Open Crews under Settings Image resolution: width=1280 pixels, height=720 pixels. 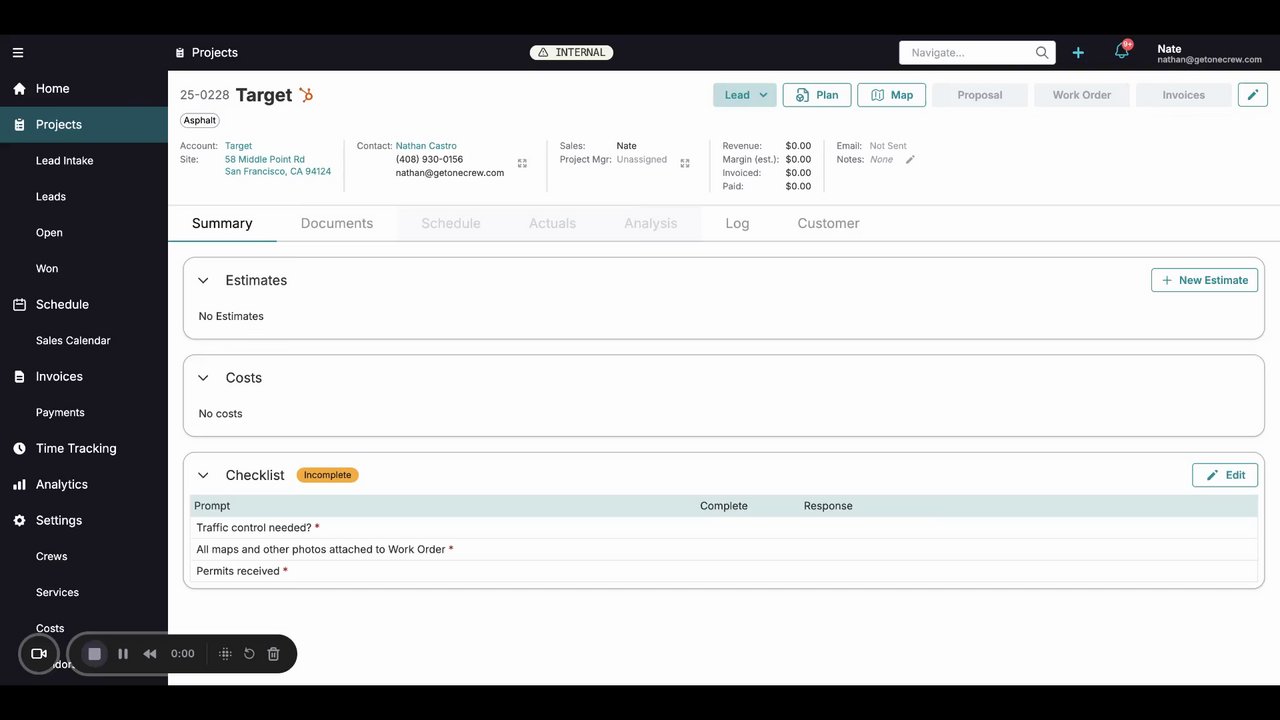52,557
